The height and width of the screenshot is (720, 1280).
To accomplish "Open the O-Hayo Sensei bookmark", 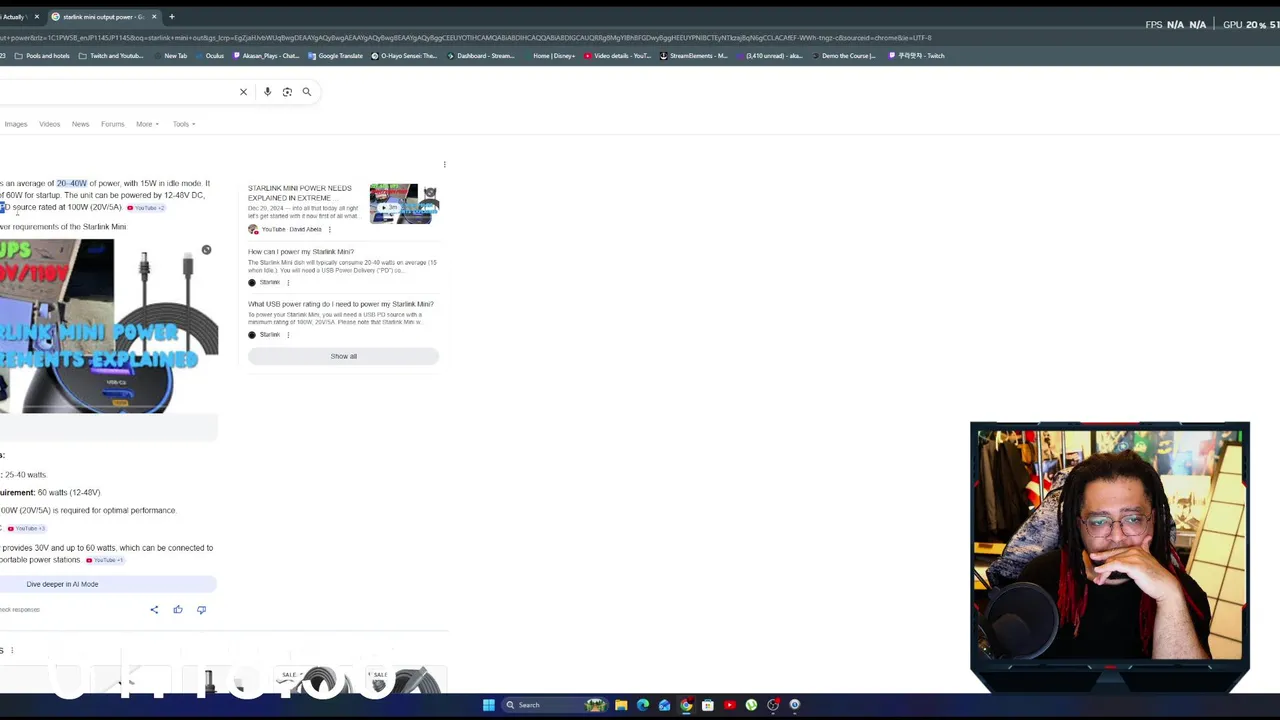I will (404, 56).
